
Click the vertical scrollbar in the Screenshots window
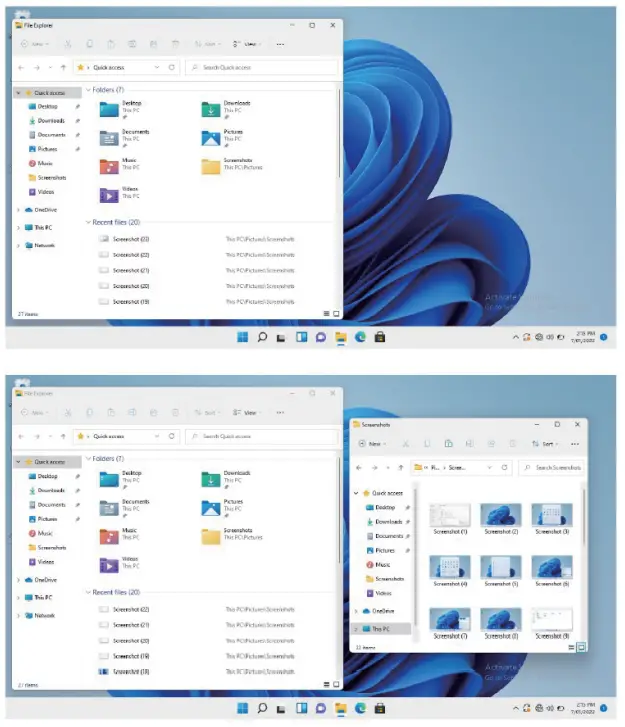584,517
